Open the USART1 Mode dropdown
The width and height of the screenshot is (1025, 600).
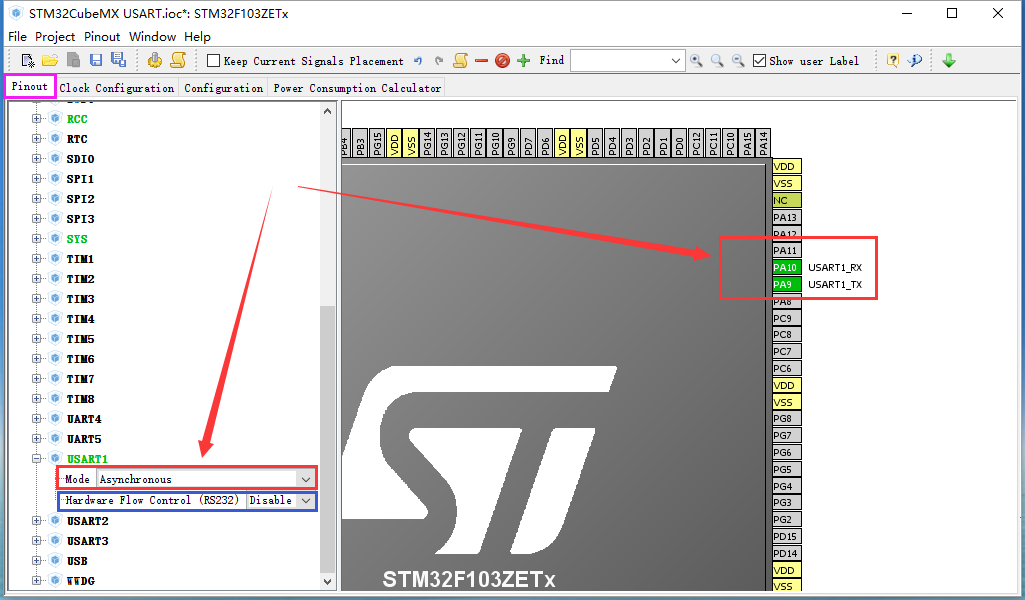(x=305, y=479)
